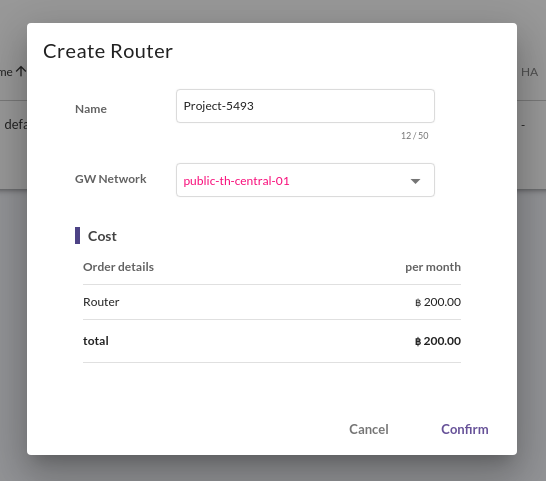Confirm router creation

465,429
